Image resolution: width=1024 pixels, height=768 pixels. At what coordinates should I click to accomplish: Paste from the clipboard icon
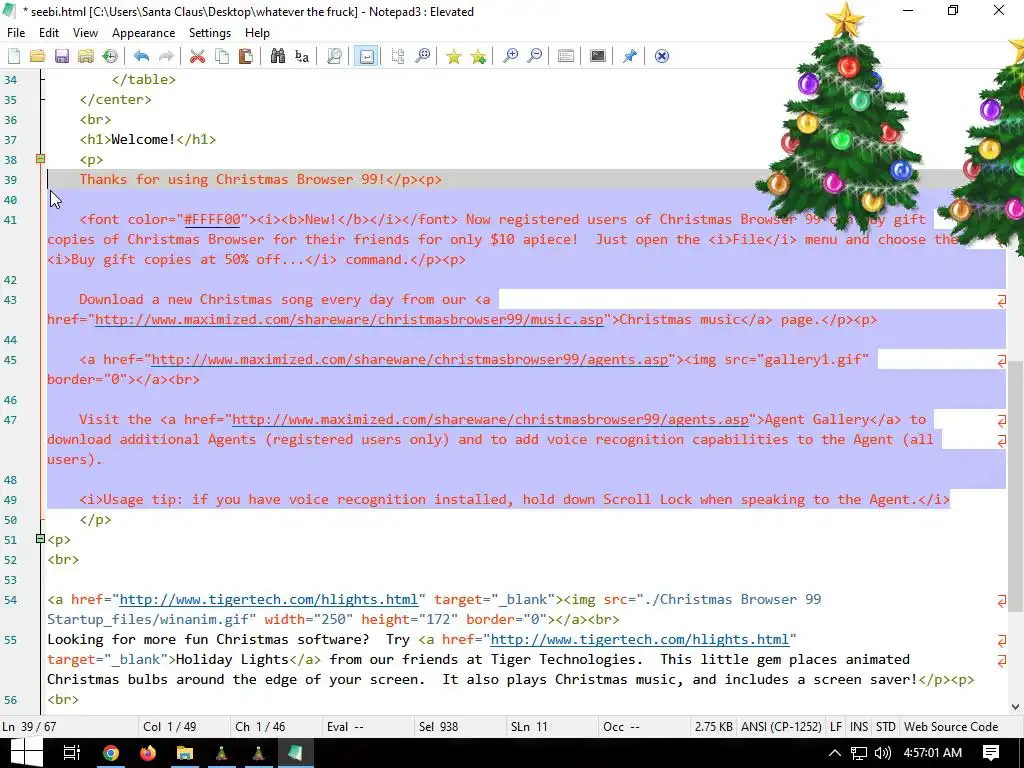click(246, 56)
